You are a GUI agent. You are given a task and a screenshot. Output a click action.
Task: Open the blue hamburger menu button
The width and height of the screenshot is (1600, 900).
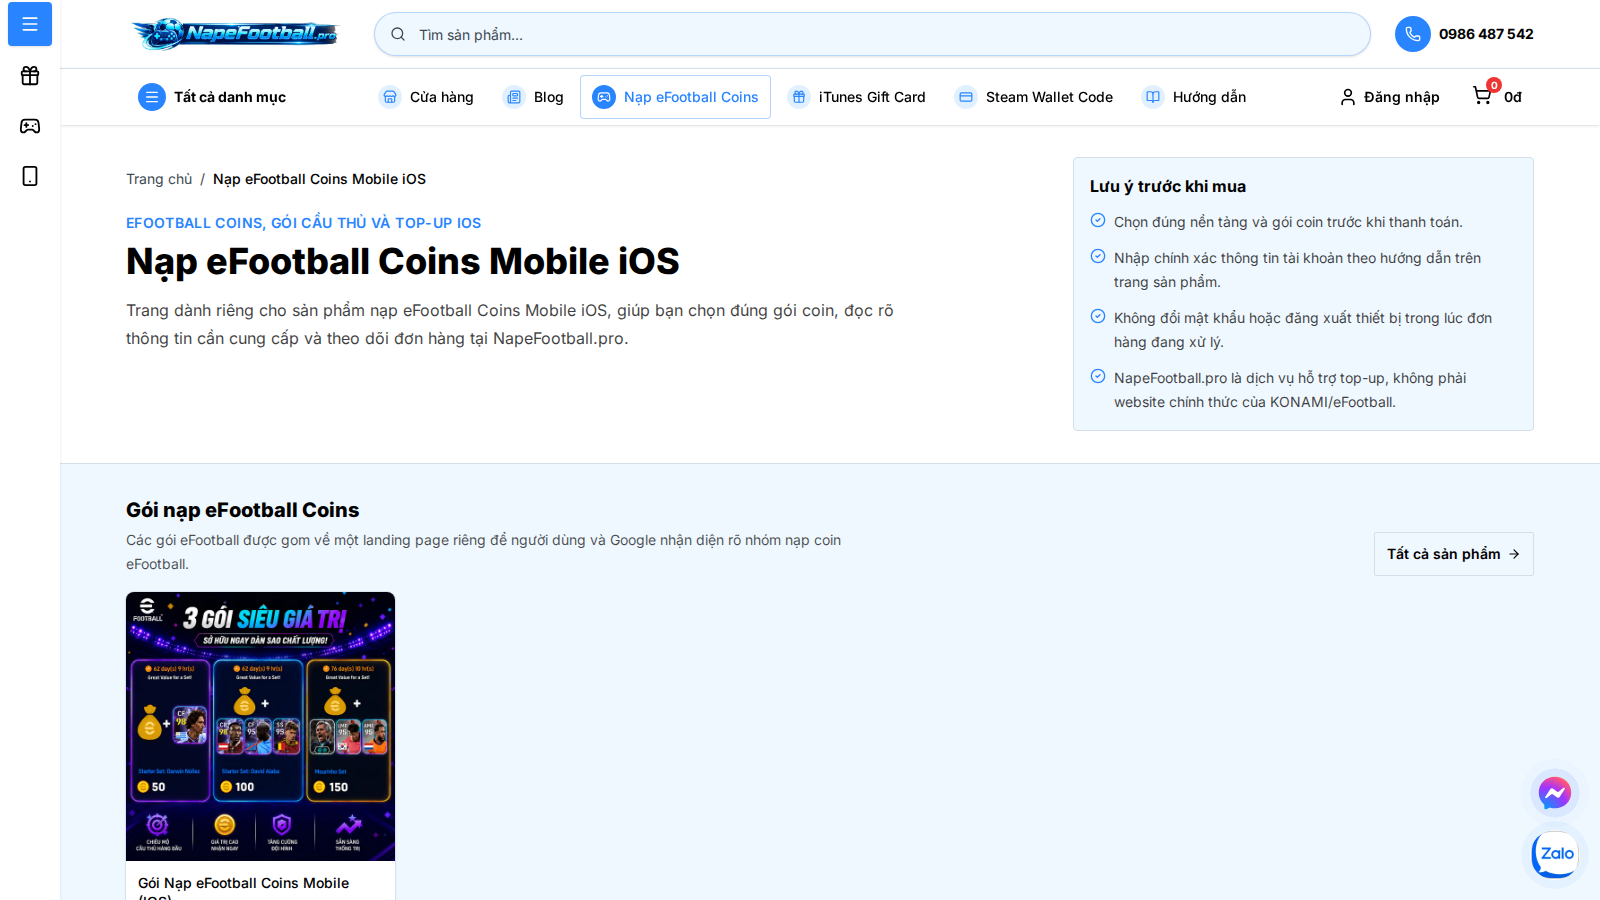[30, 23]
